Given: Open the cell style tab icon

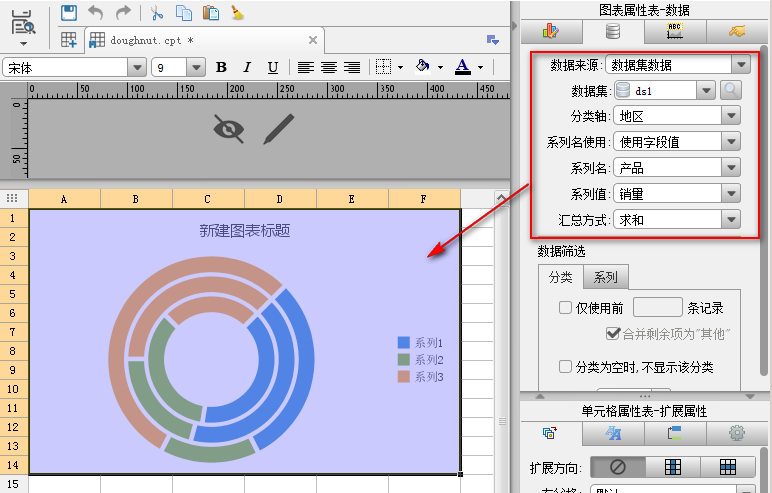Looking at the screenshot, I should pos(613,433).
